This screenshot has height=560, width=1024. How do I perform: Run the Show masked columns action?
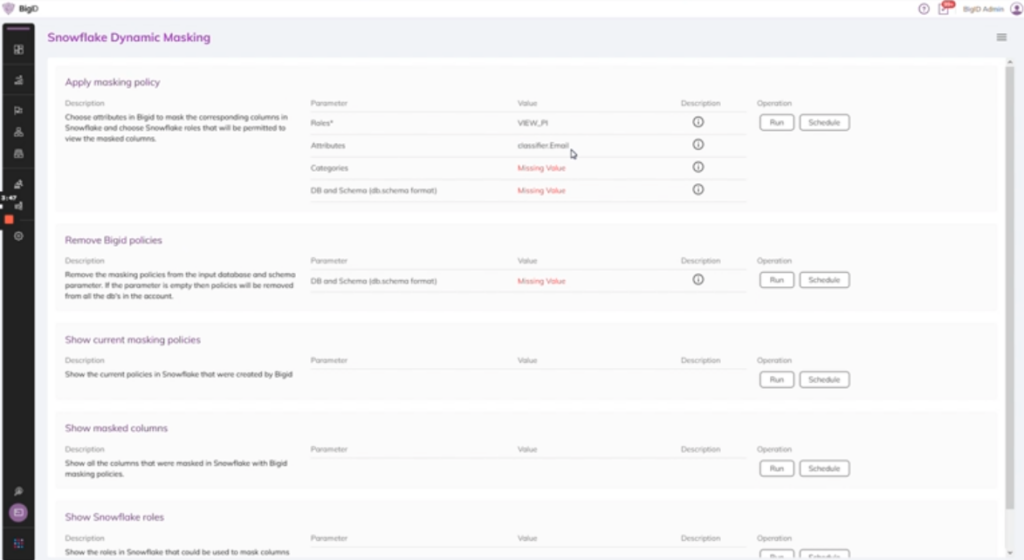[x=777, y=468]
